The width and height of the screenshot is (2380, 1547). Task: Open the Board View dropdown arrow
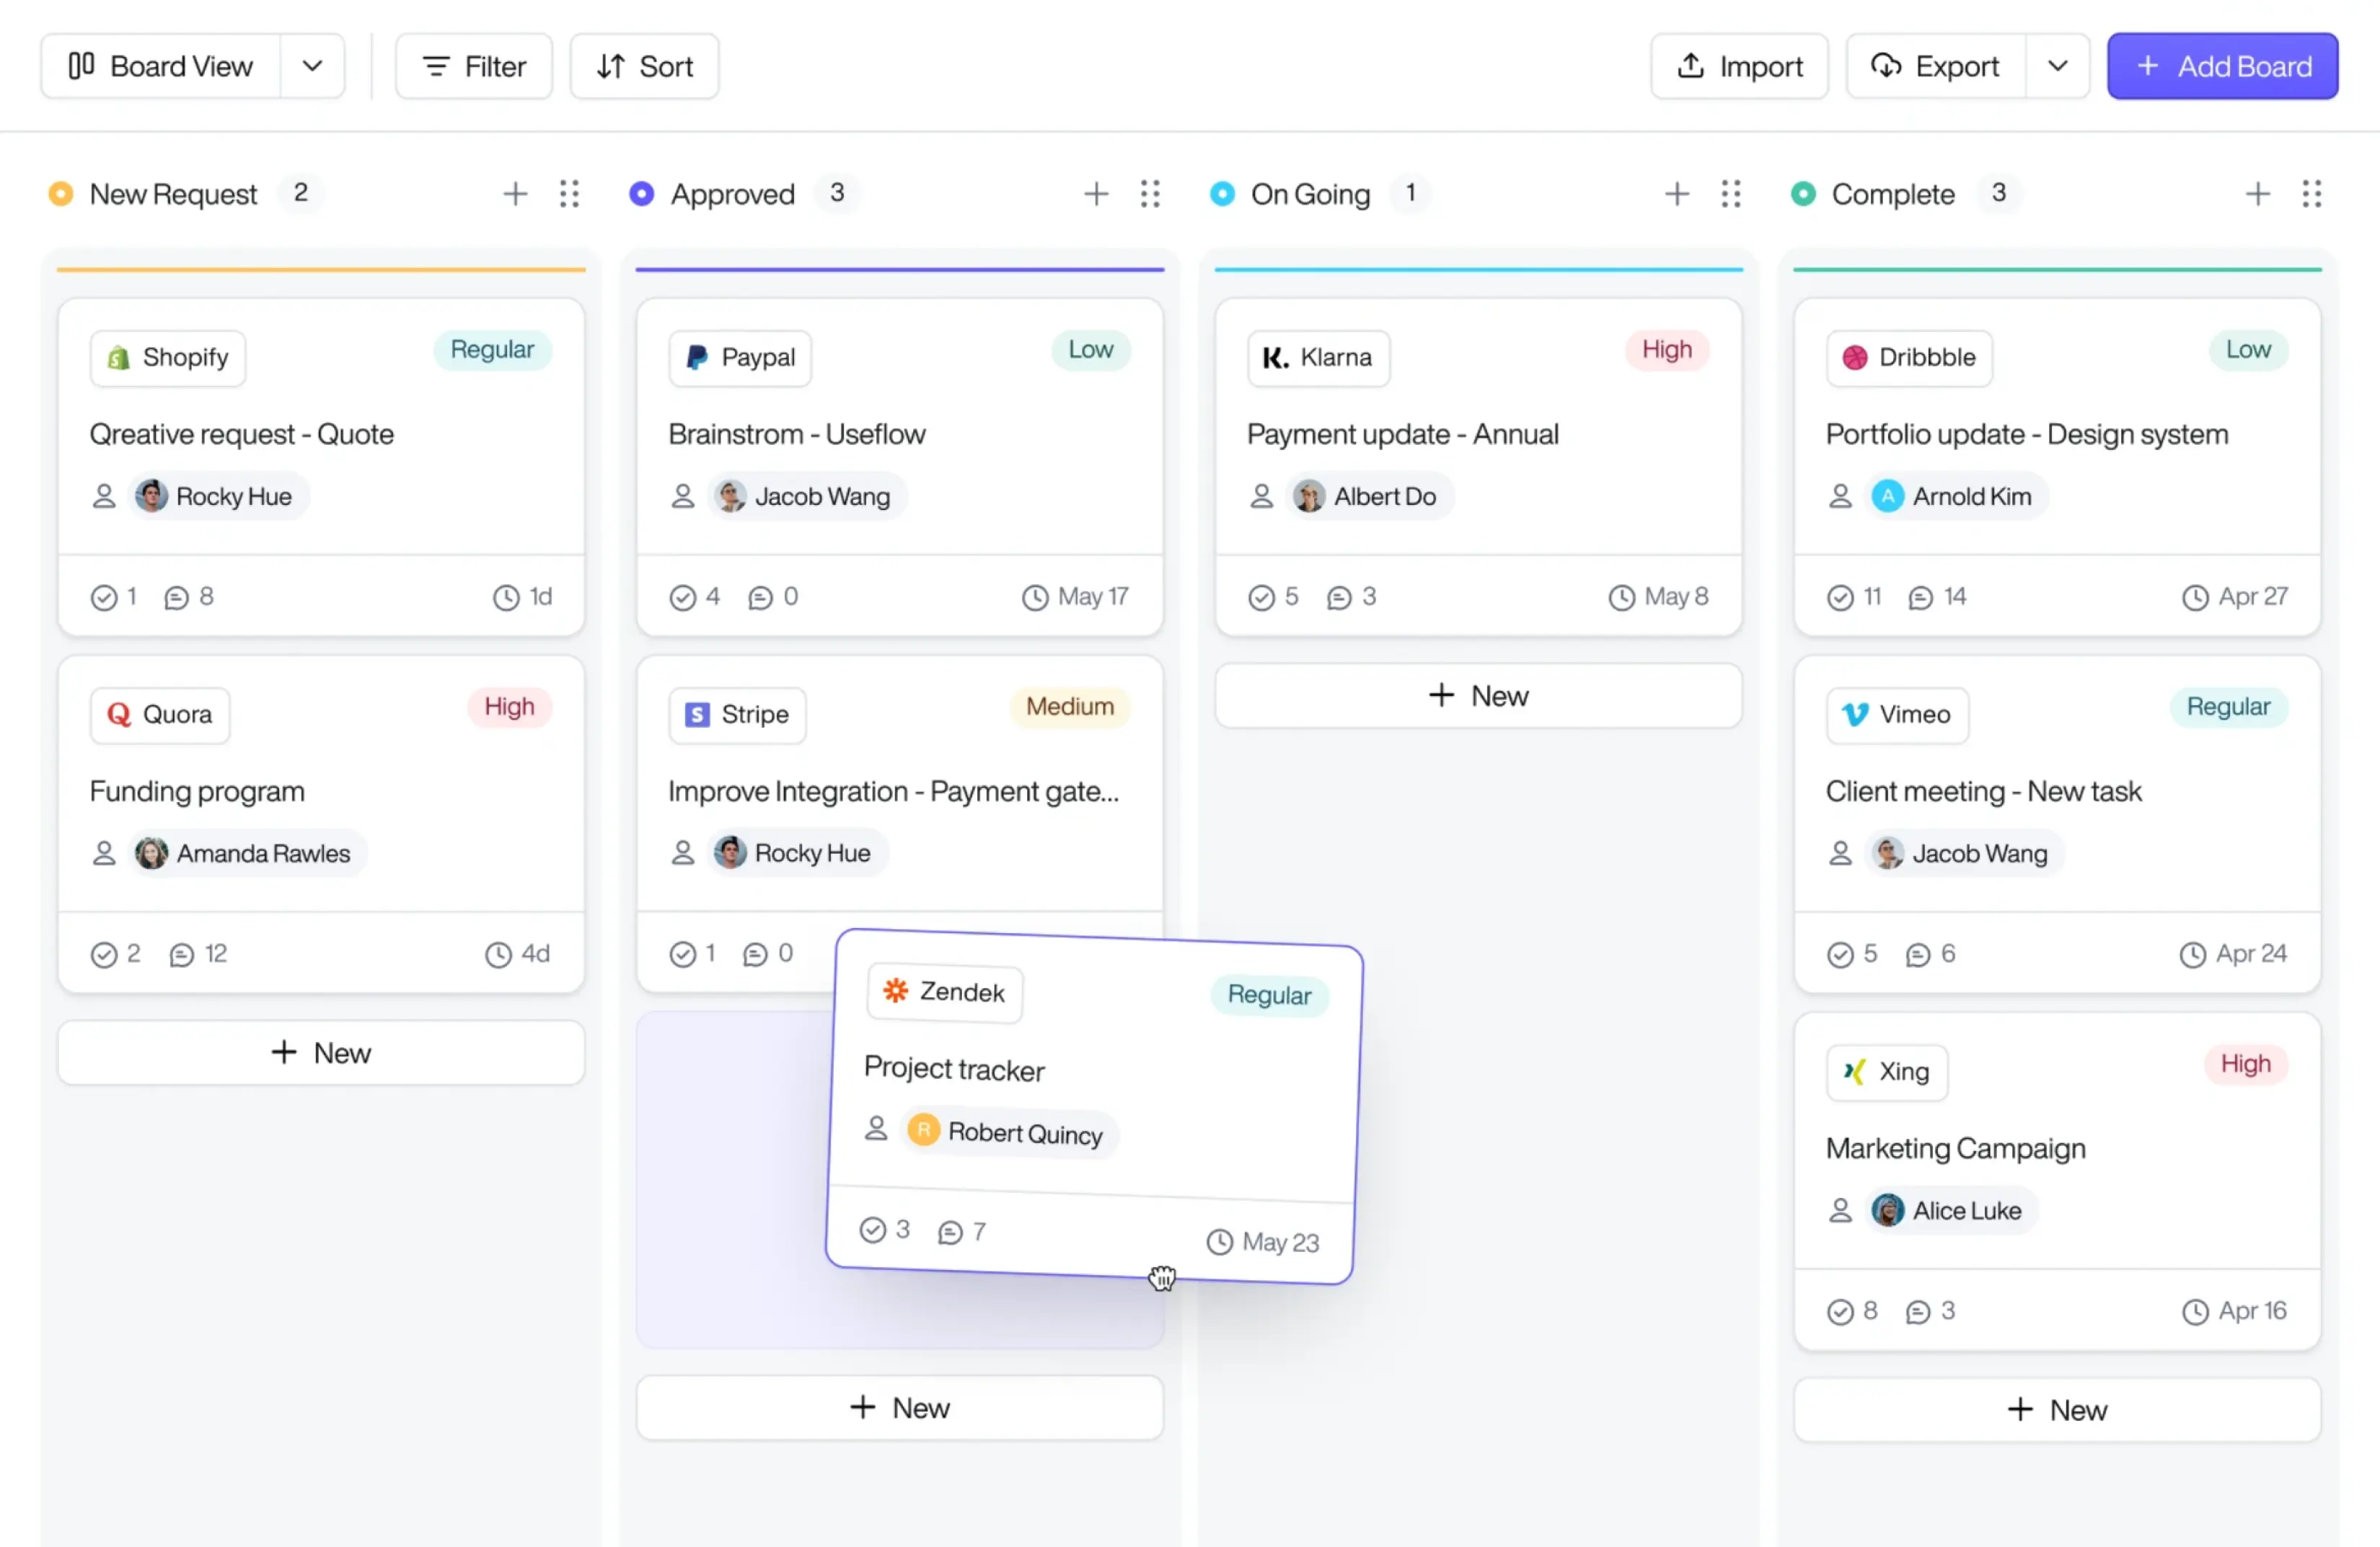click(312, 66)
